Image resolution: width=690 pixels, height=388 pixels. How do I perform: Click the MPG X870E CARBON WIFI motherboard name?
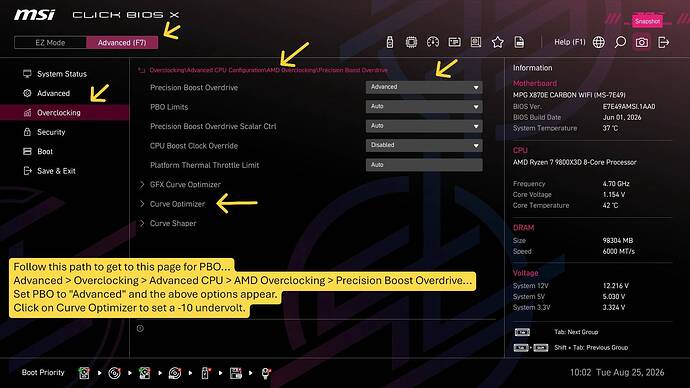pos(569,95)
